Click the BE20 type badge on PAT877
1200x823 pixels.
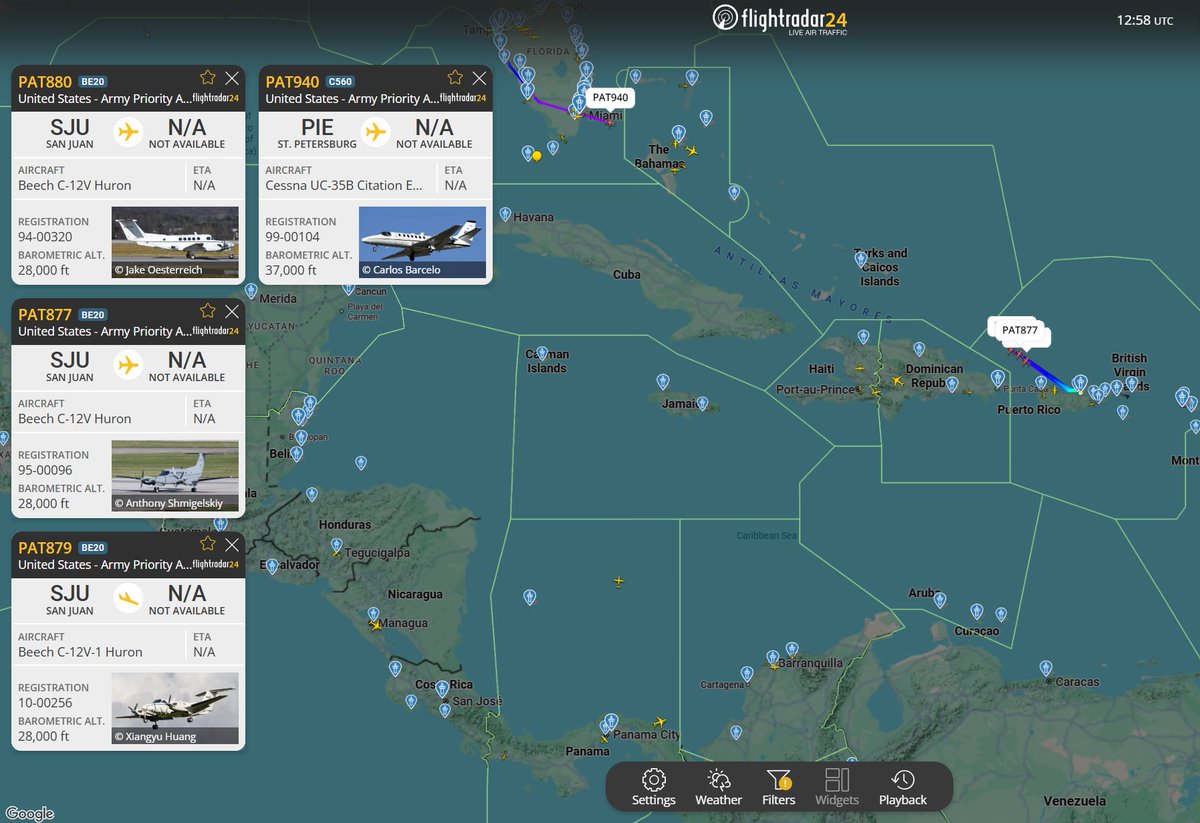click(x=93, y=314)
